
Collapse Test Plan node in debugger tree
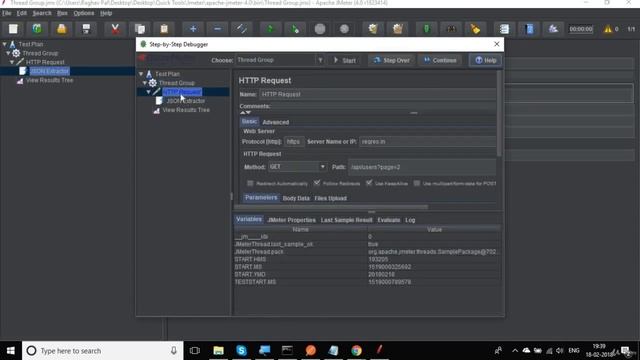point(141,74)
